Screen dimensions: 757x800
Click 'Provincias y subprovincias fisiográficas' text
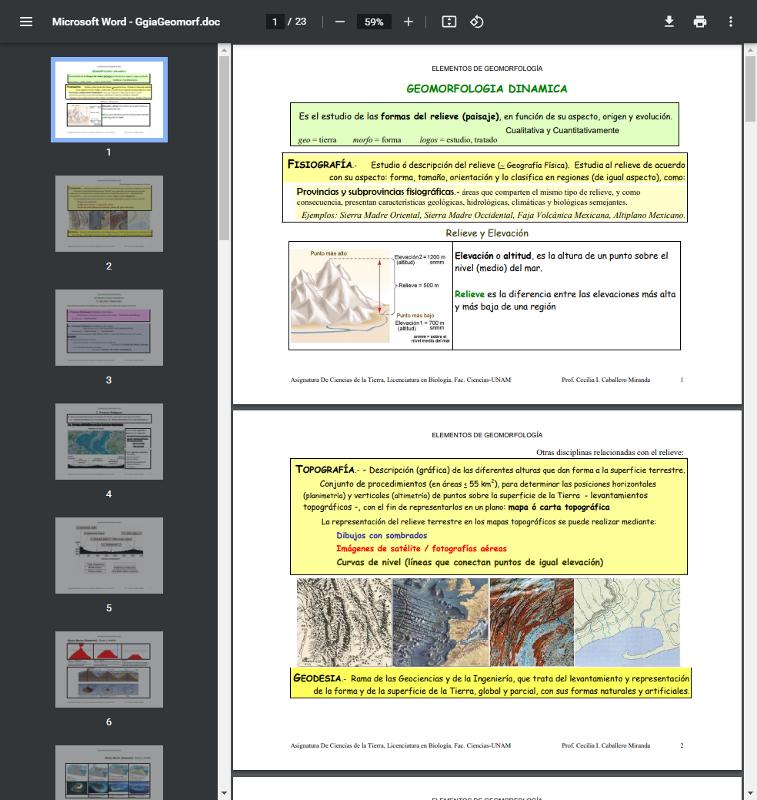376,192
